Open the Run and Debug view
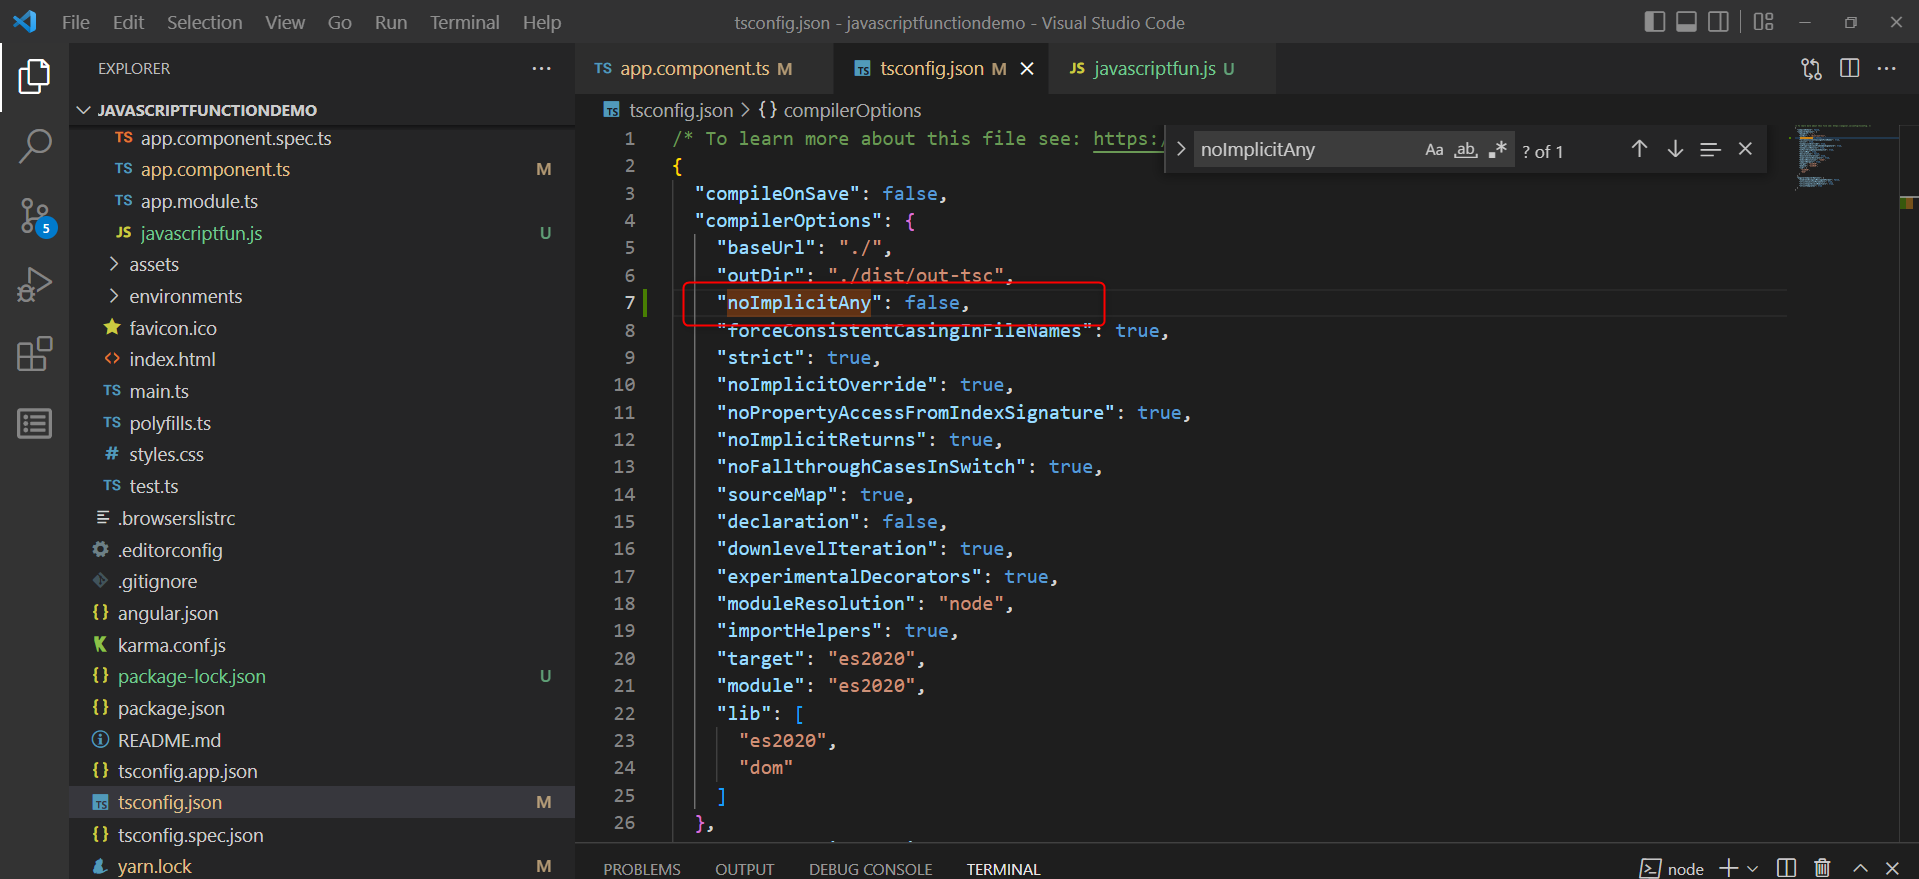 34,285
